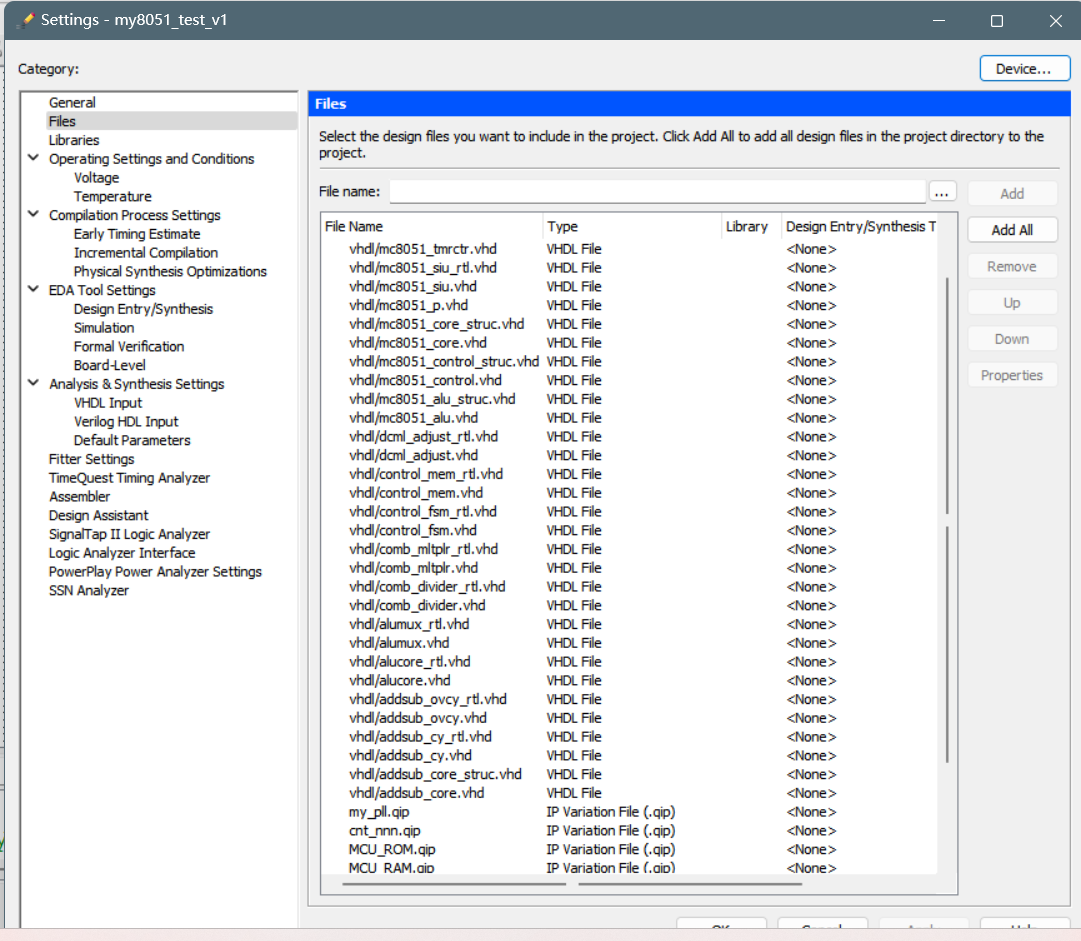Select file vhdl/control_fsm_rtl.vhd
The width and height of the screenshot is (1081, 941).
pos(423,512)
